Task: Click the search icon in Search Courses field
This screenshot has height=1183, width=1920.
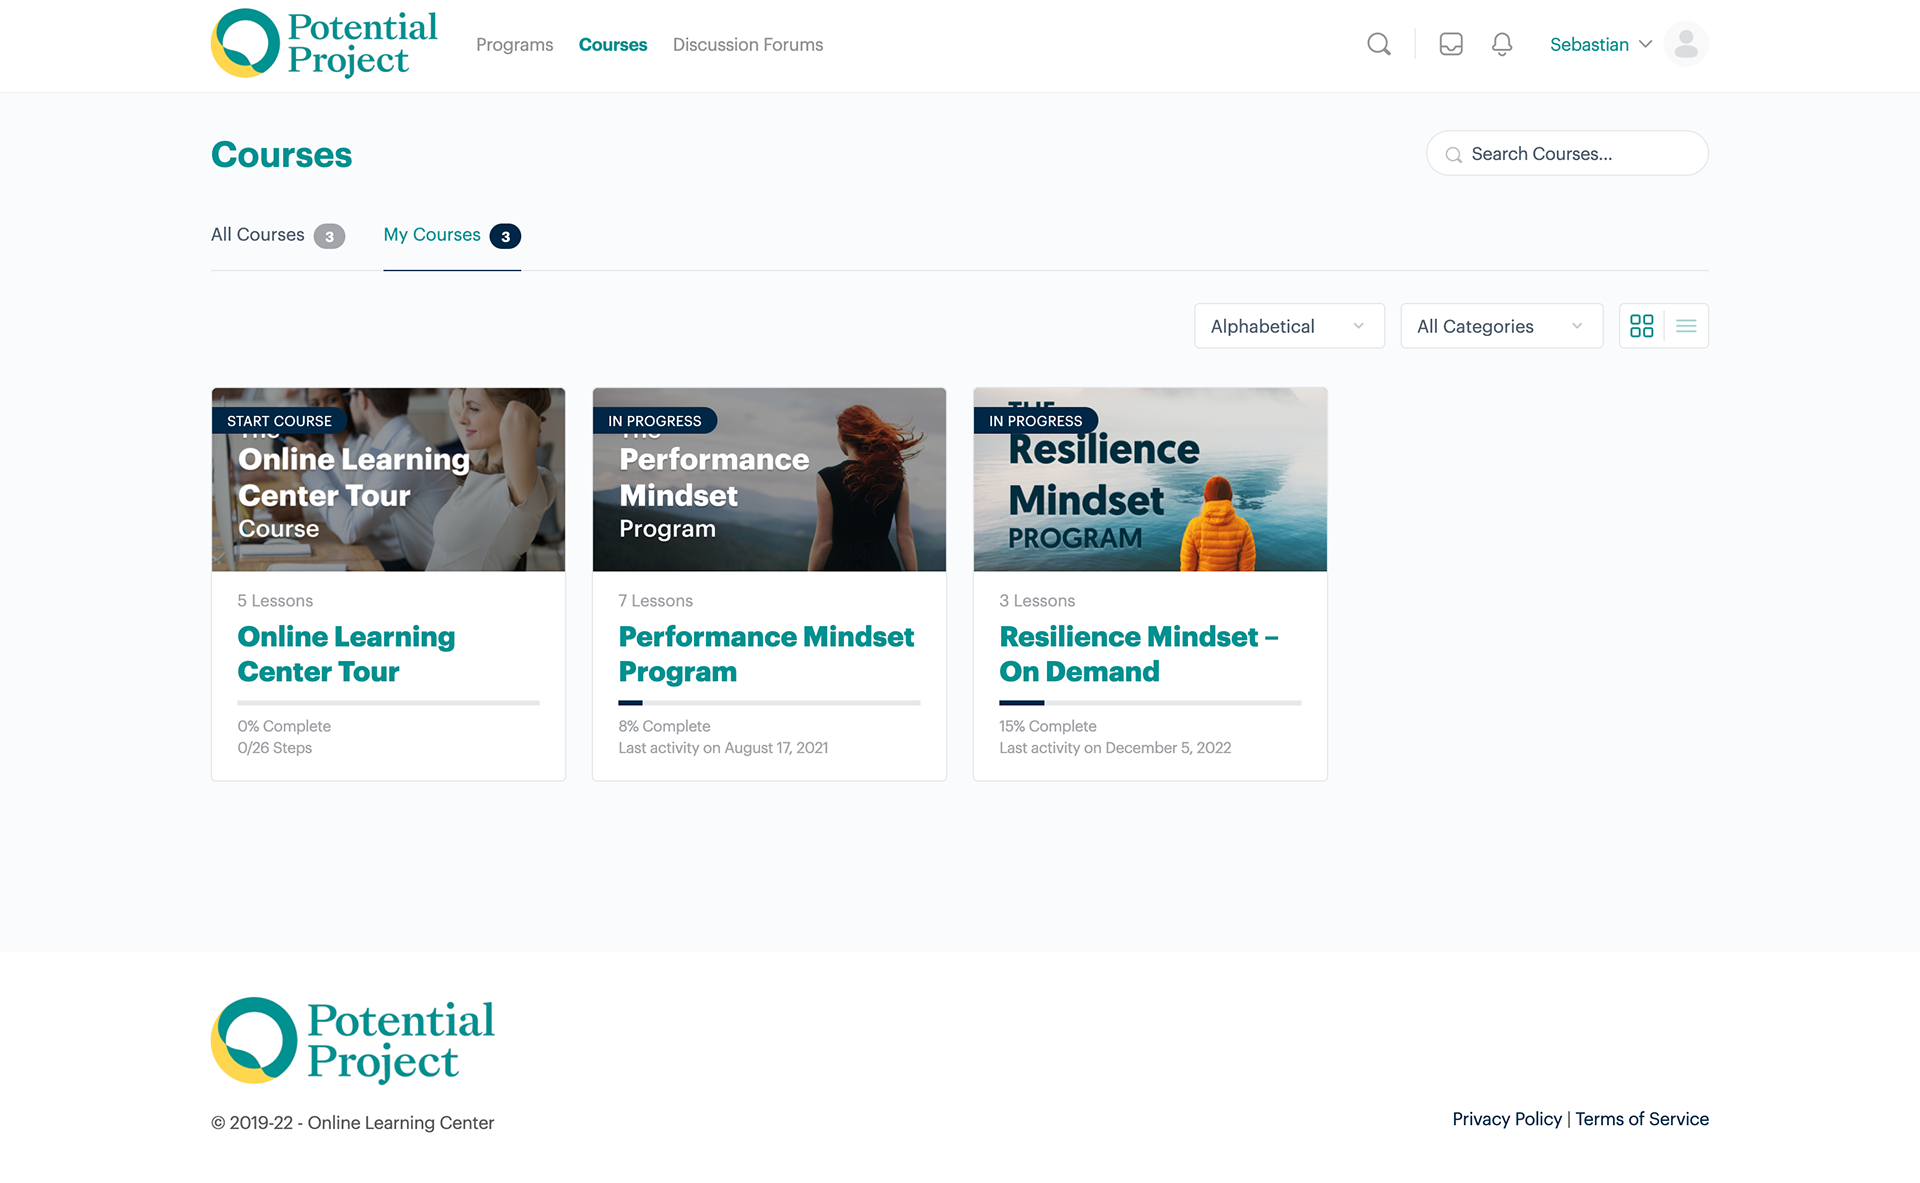Action: (1454, 154)
